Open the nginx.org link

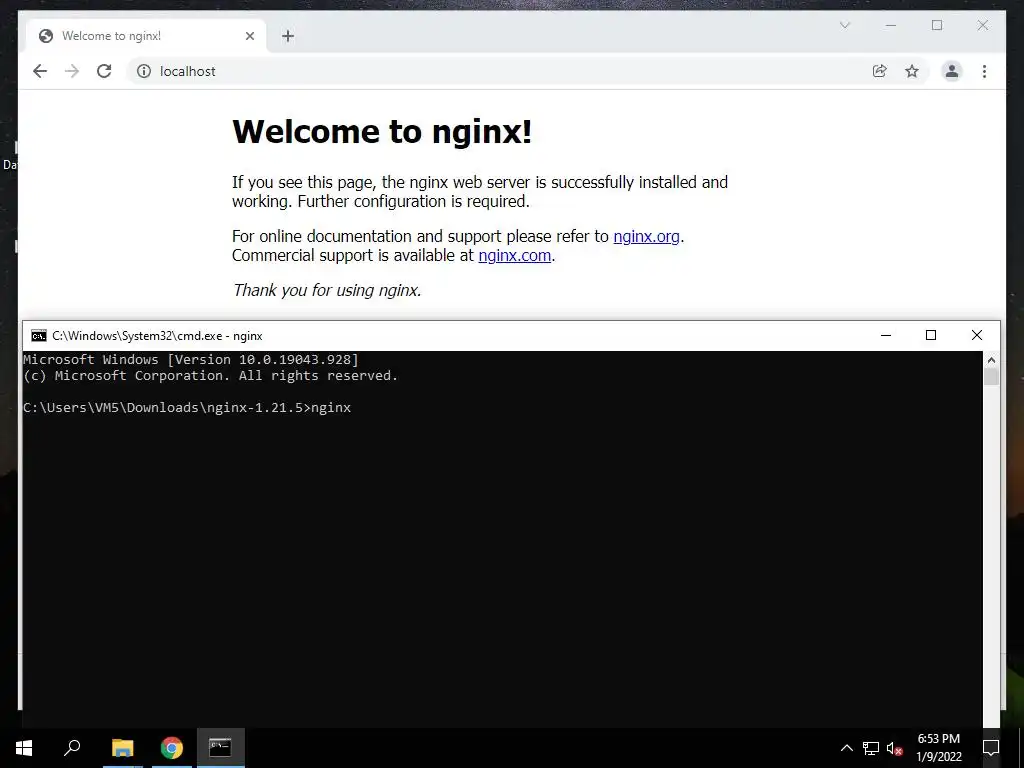[x=647, y=236]
